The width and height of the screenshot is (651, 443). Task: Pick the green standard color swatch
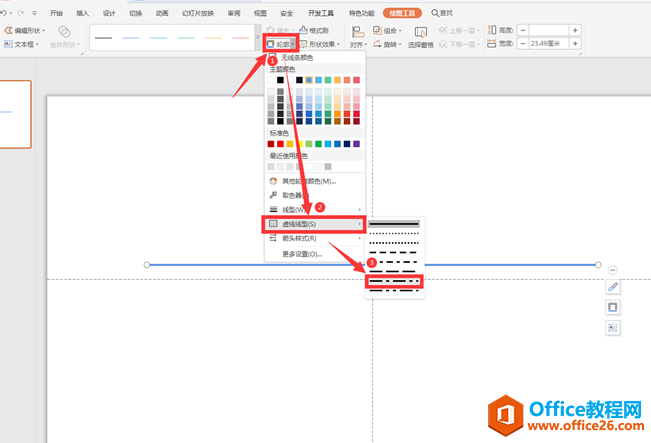[x=318, y=144]
